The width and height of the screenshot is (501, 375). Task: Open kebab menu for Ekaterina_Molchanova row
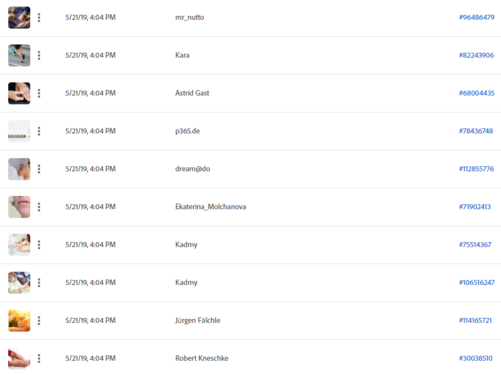(39, 207)
